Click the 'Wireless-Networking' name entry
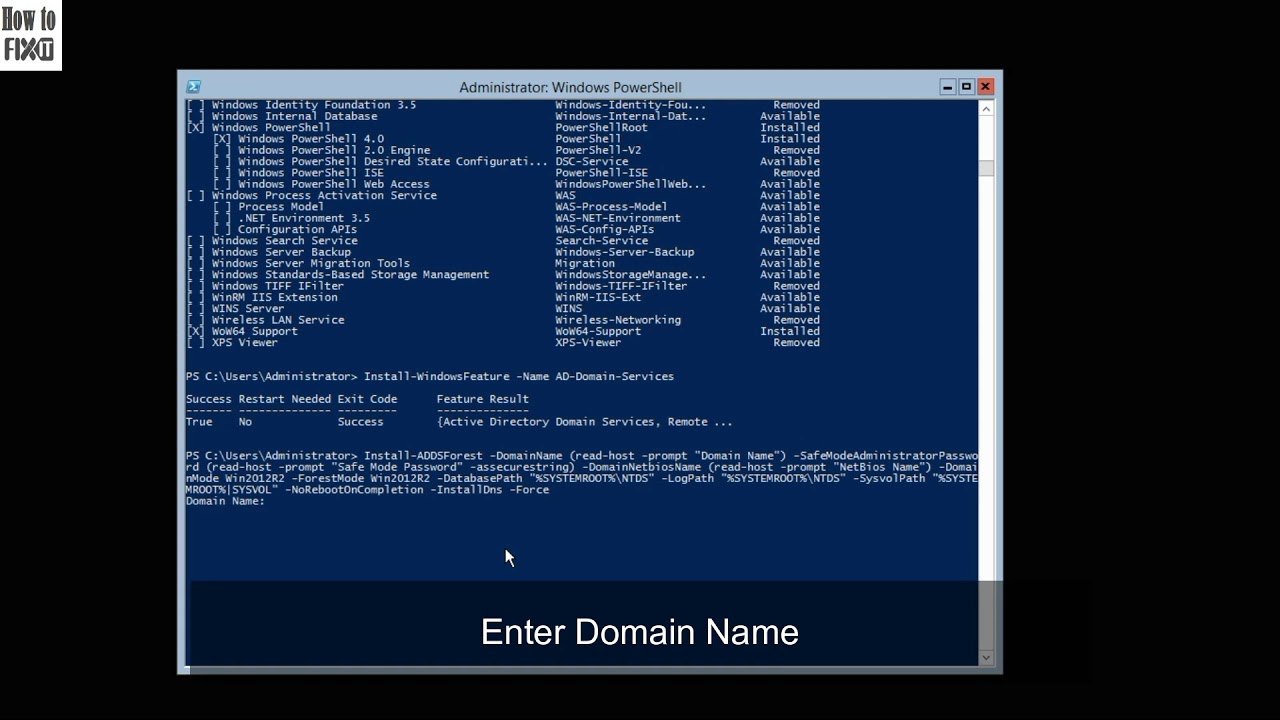1280x720 pixels. point(618,320)
